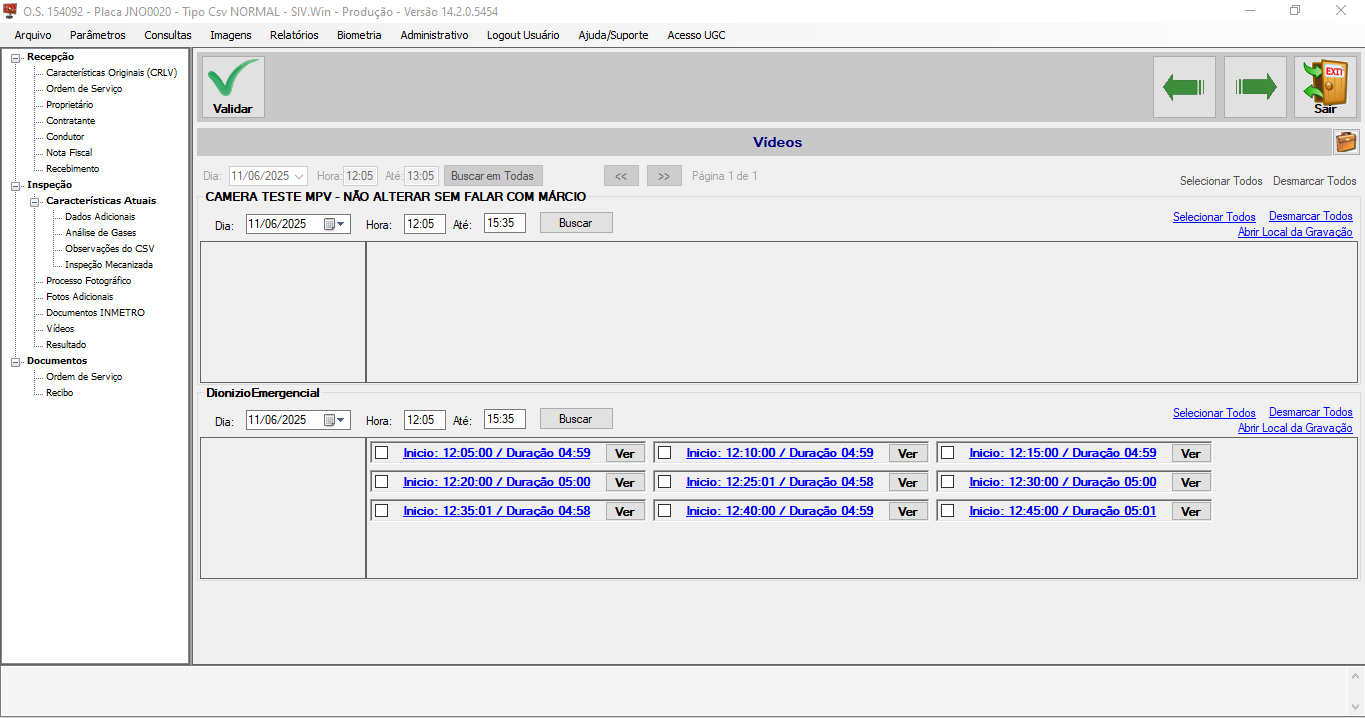Open the Biometria menu

click(x=359, y=35)
